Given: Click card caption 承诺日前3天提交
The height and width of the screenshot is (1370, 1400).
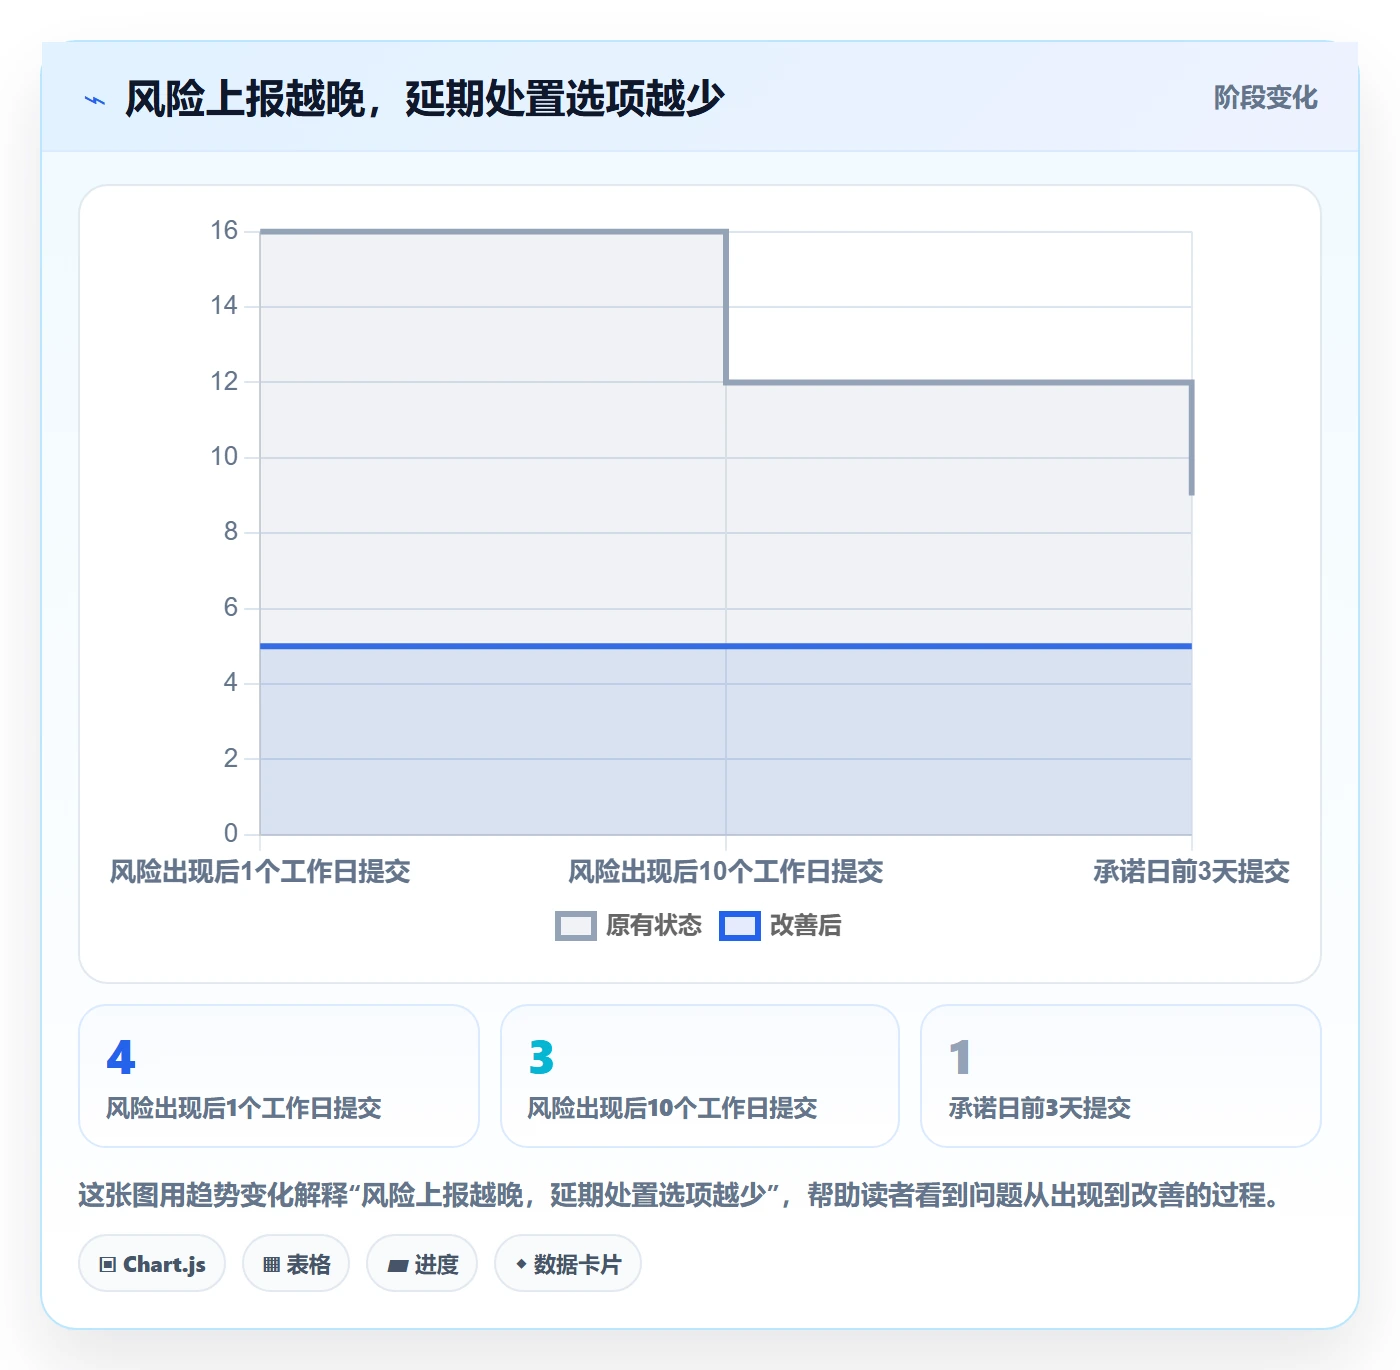Looking at the screenshot, I should click(x=1040, y=1108).
